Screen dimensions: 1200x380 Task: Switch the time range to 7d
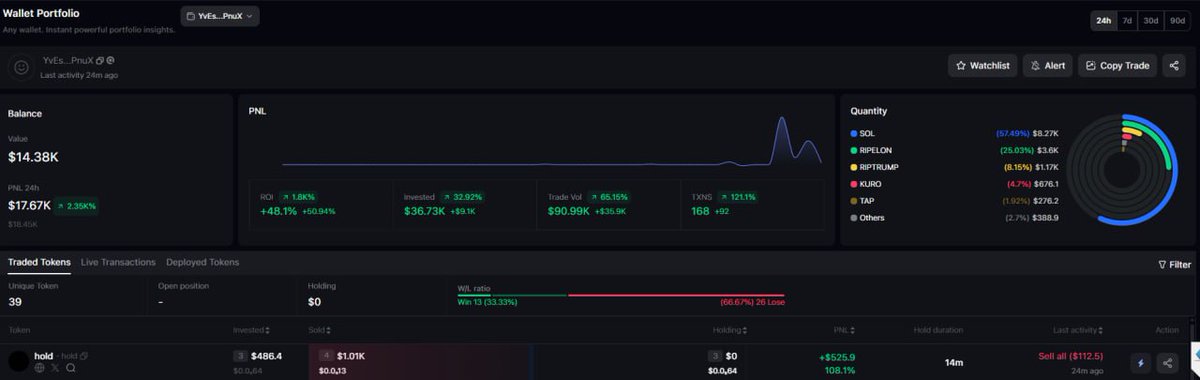[1127, 20]
